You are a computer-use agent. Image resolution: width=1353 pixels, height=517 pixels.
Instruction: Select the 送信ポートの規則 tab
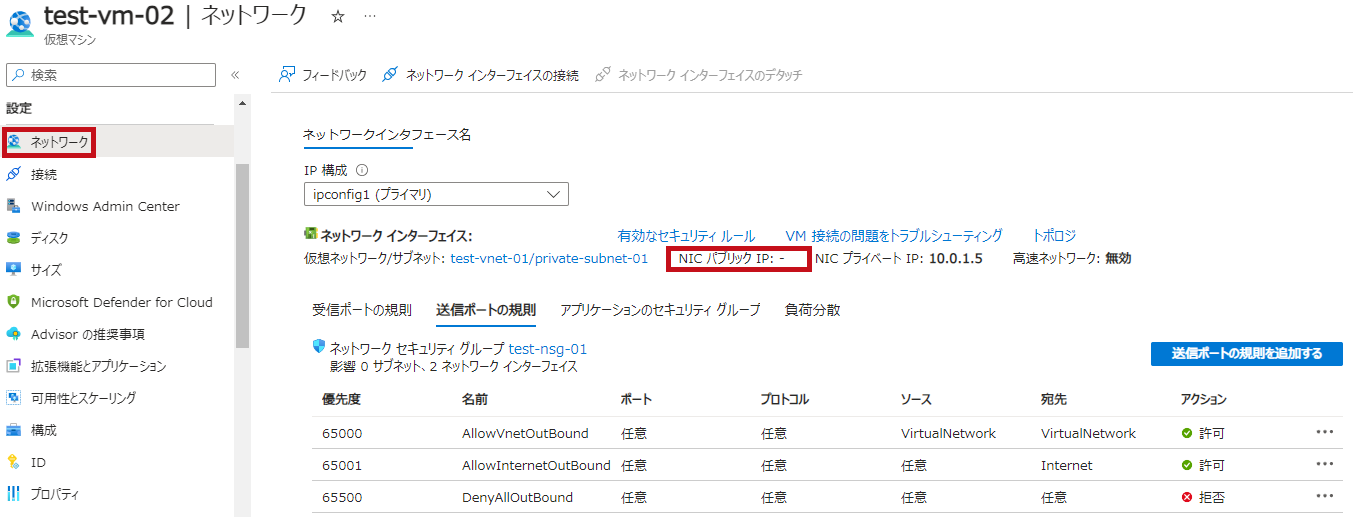[x=486, y=310]
